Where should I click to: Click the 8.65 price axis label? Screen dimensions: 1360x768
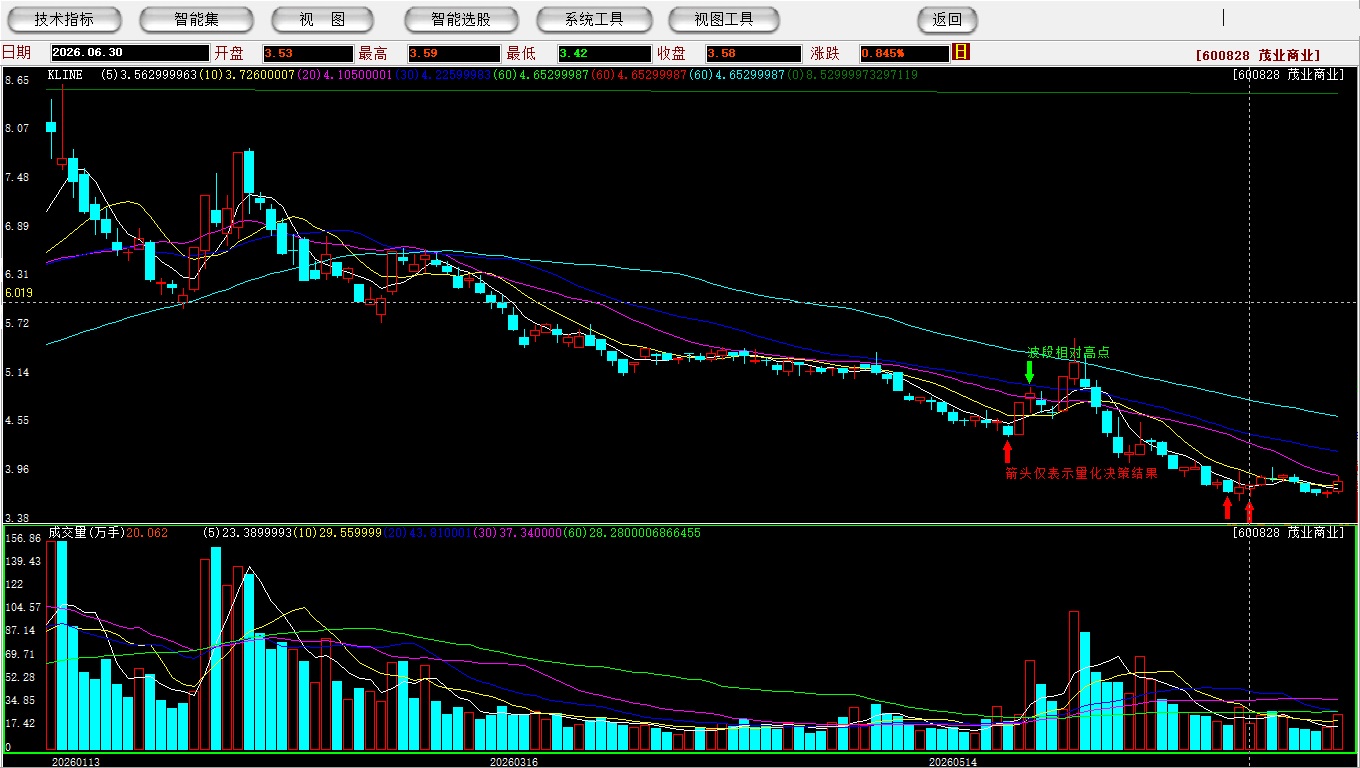(17, 79)
